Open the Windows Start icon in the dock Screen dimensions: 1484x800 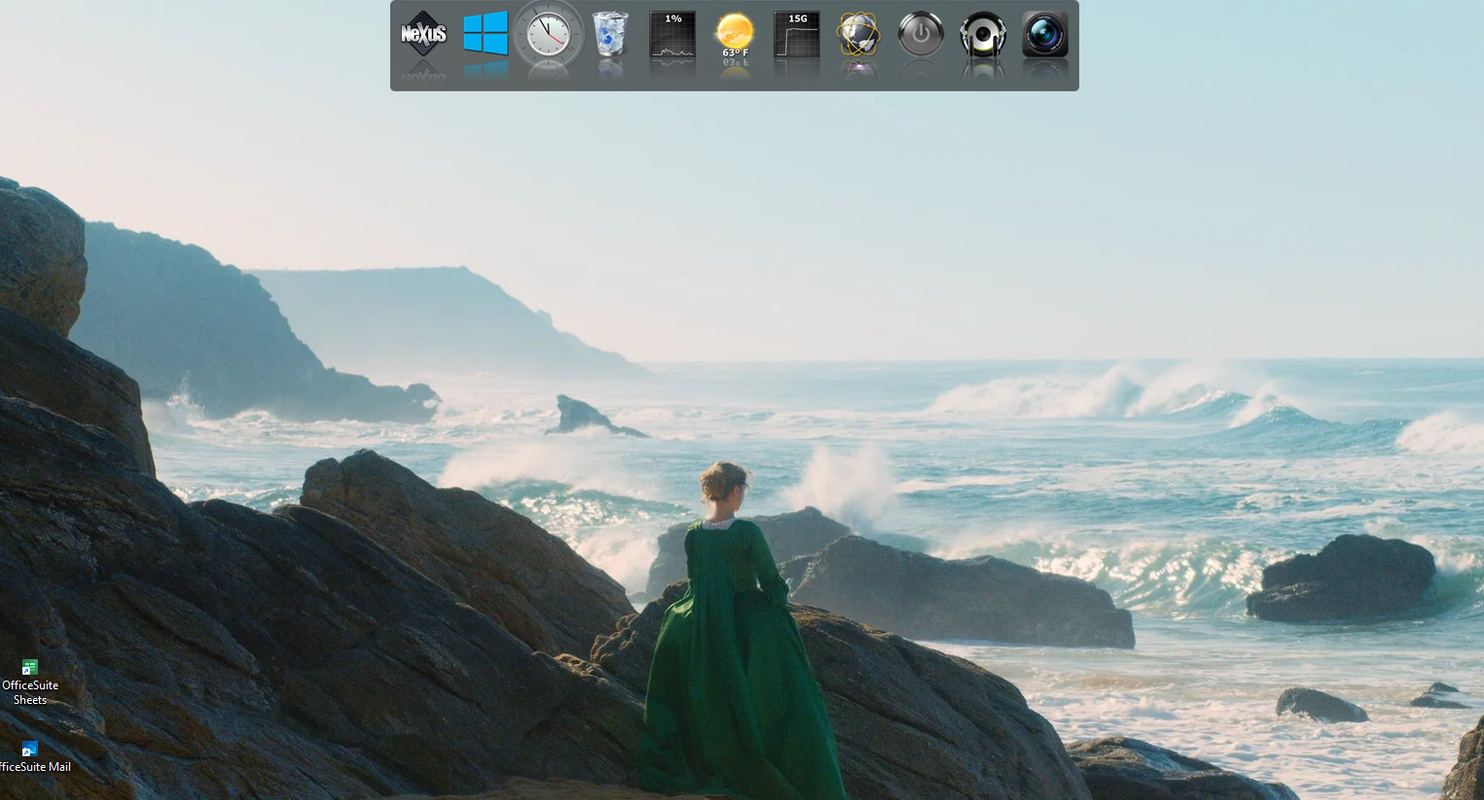pos(485,34)
